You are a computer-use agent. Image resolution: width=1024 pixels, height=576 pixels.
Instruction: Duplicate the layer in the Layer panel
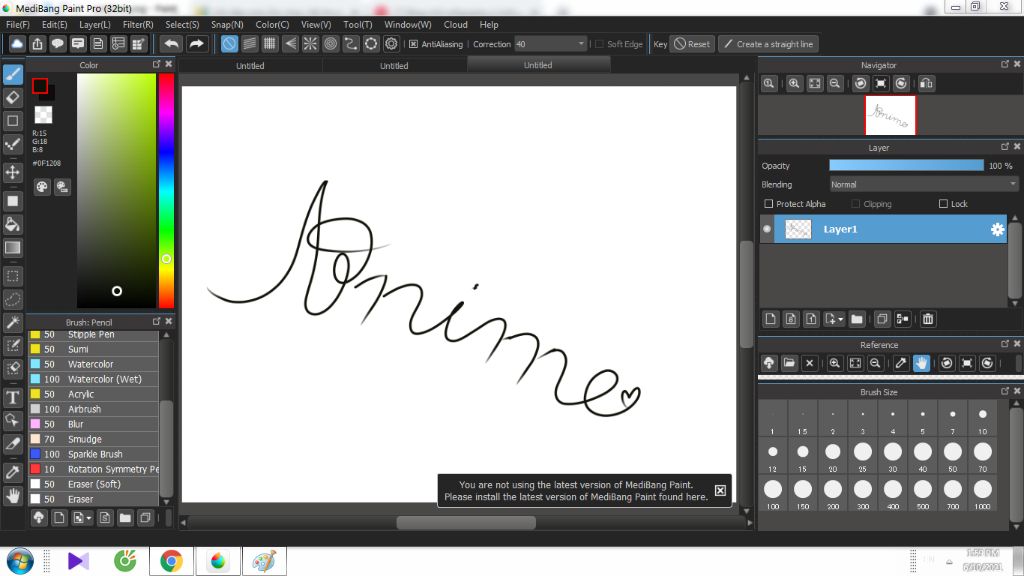point(882,319)
